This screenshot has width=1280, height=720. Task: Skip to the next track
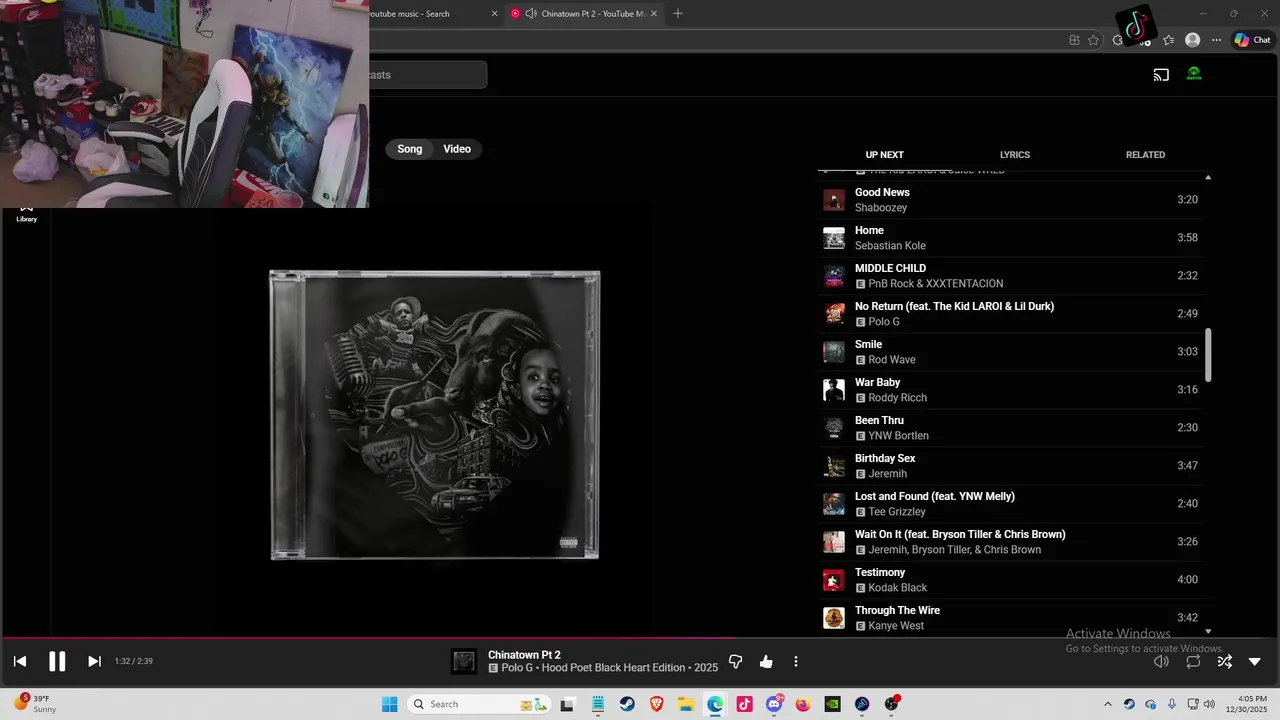point(94,661)
